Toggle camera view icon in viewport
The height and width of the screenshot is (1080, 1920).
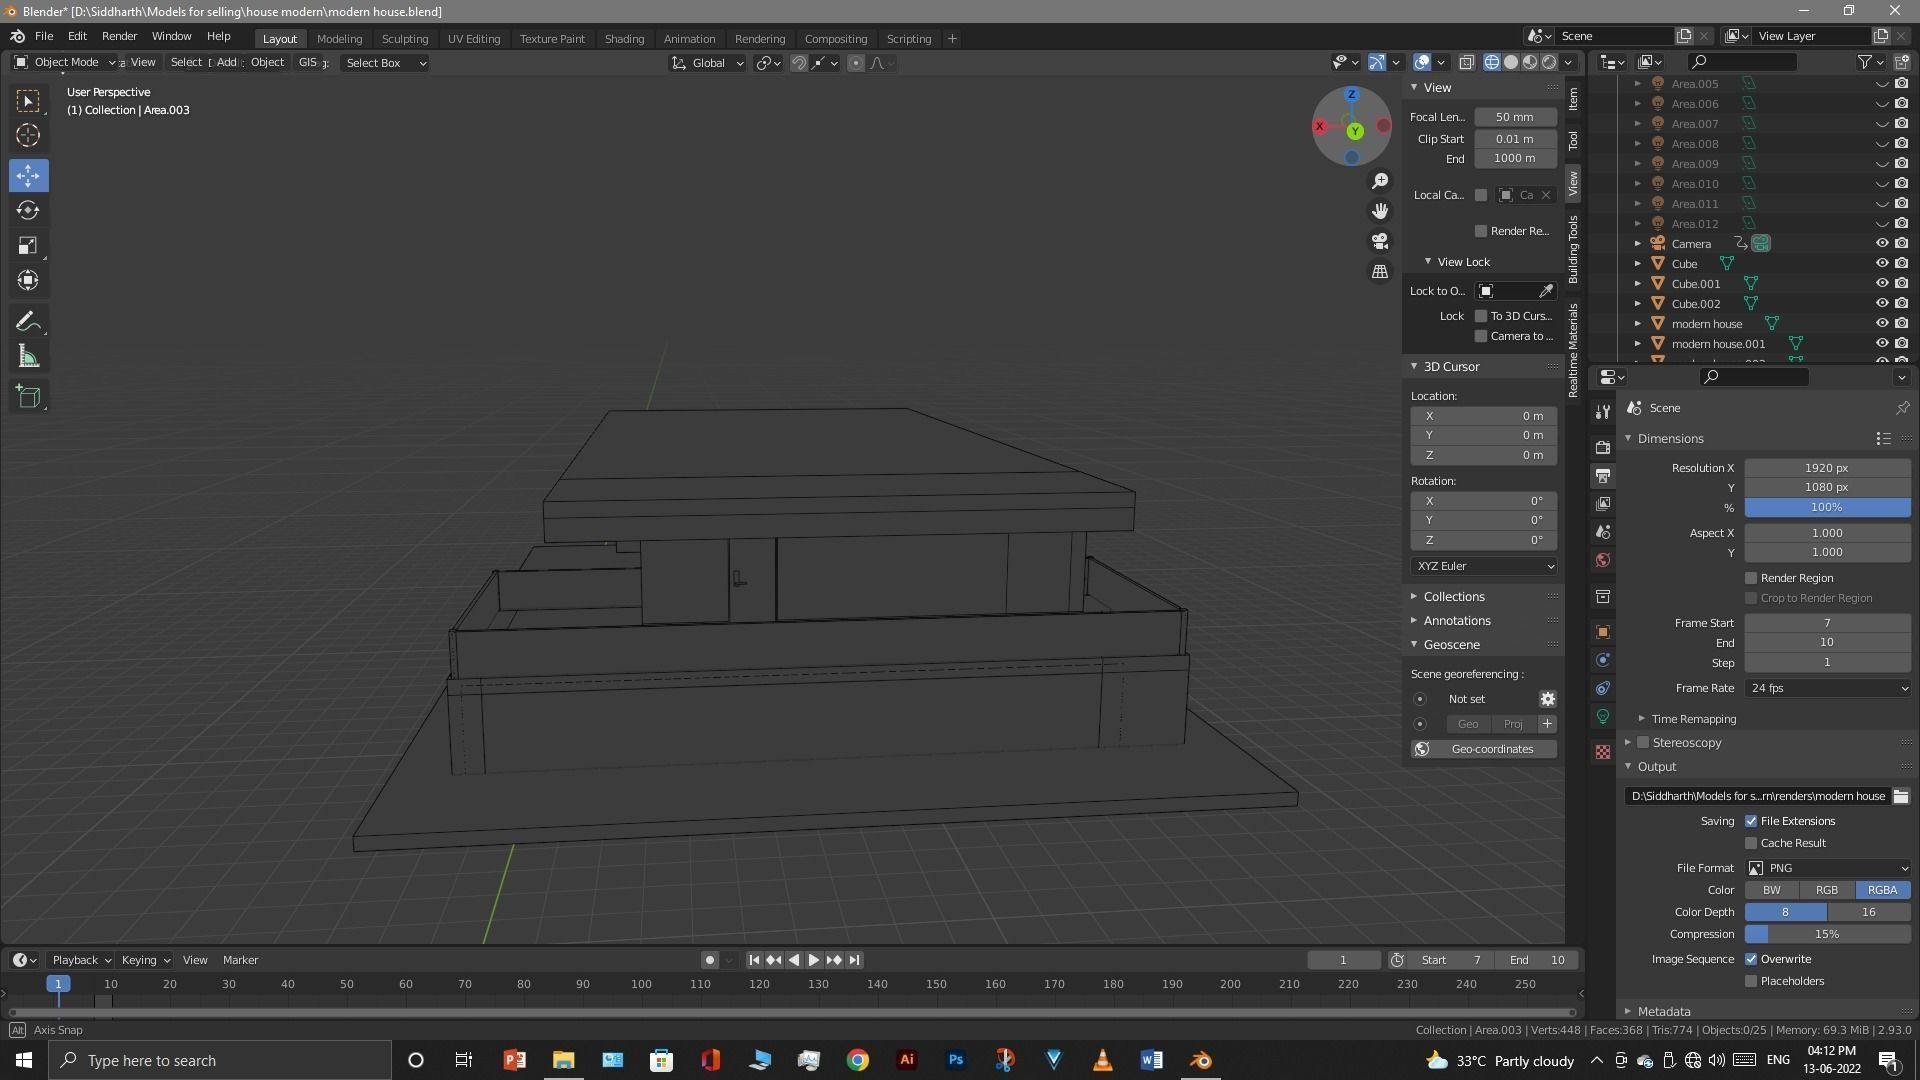pos(1380,241)
